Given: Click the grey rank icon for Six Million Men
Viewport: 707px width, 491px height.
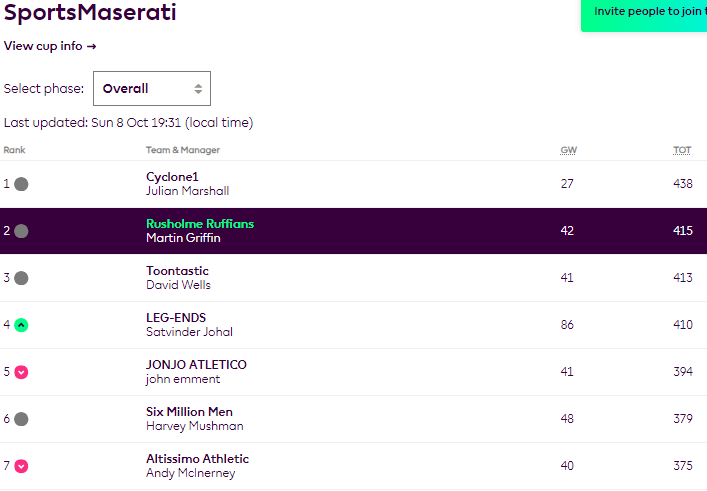Looking at the screenshot, I should click(x=21, y=419).
